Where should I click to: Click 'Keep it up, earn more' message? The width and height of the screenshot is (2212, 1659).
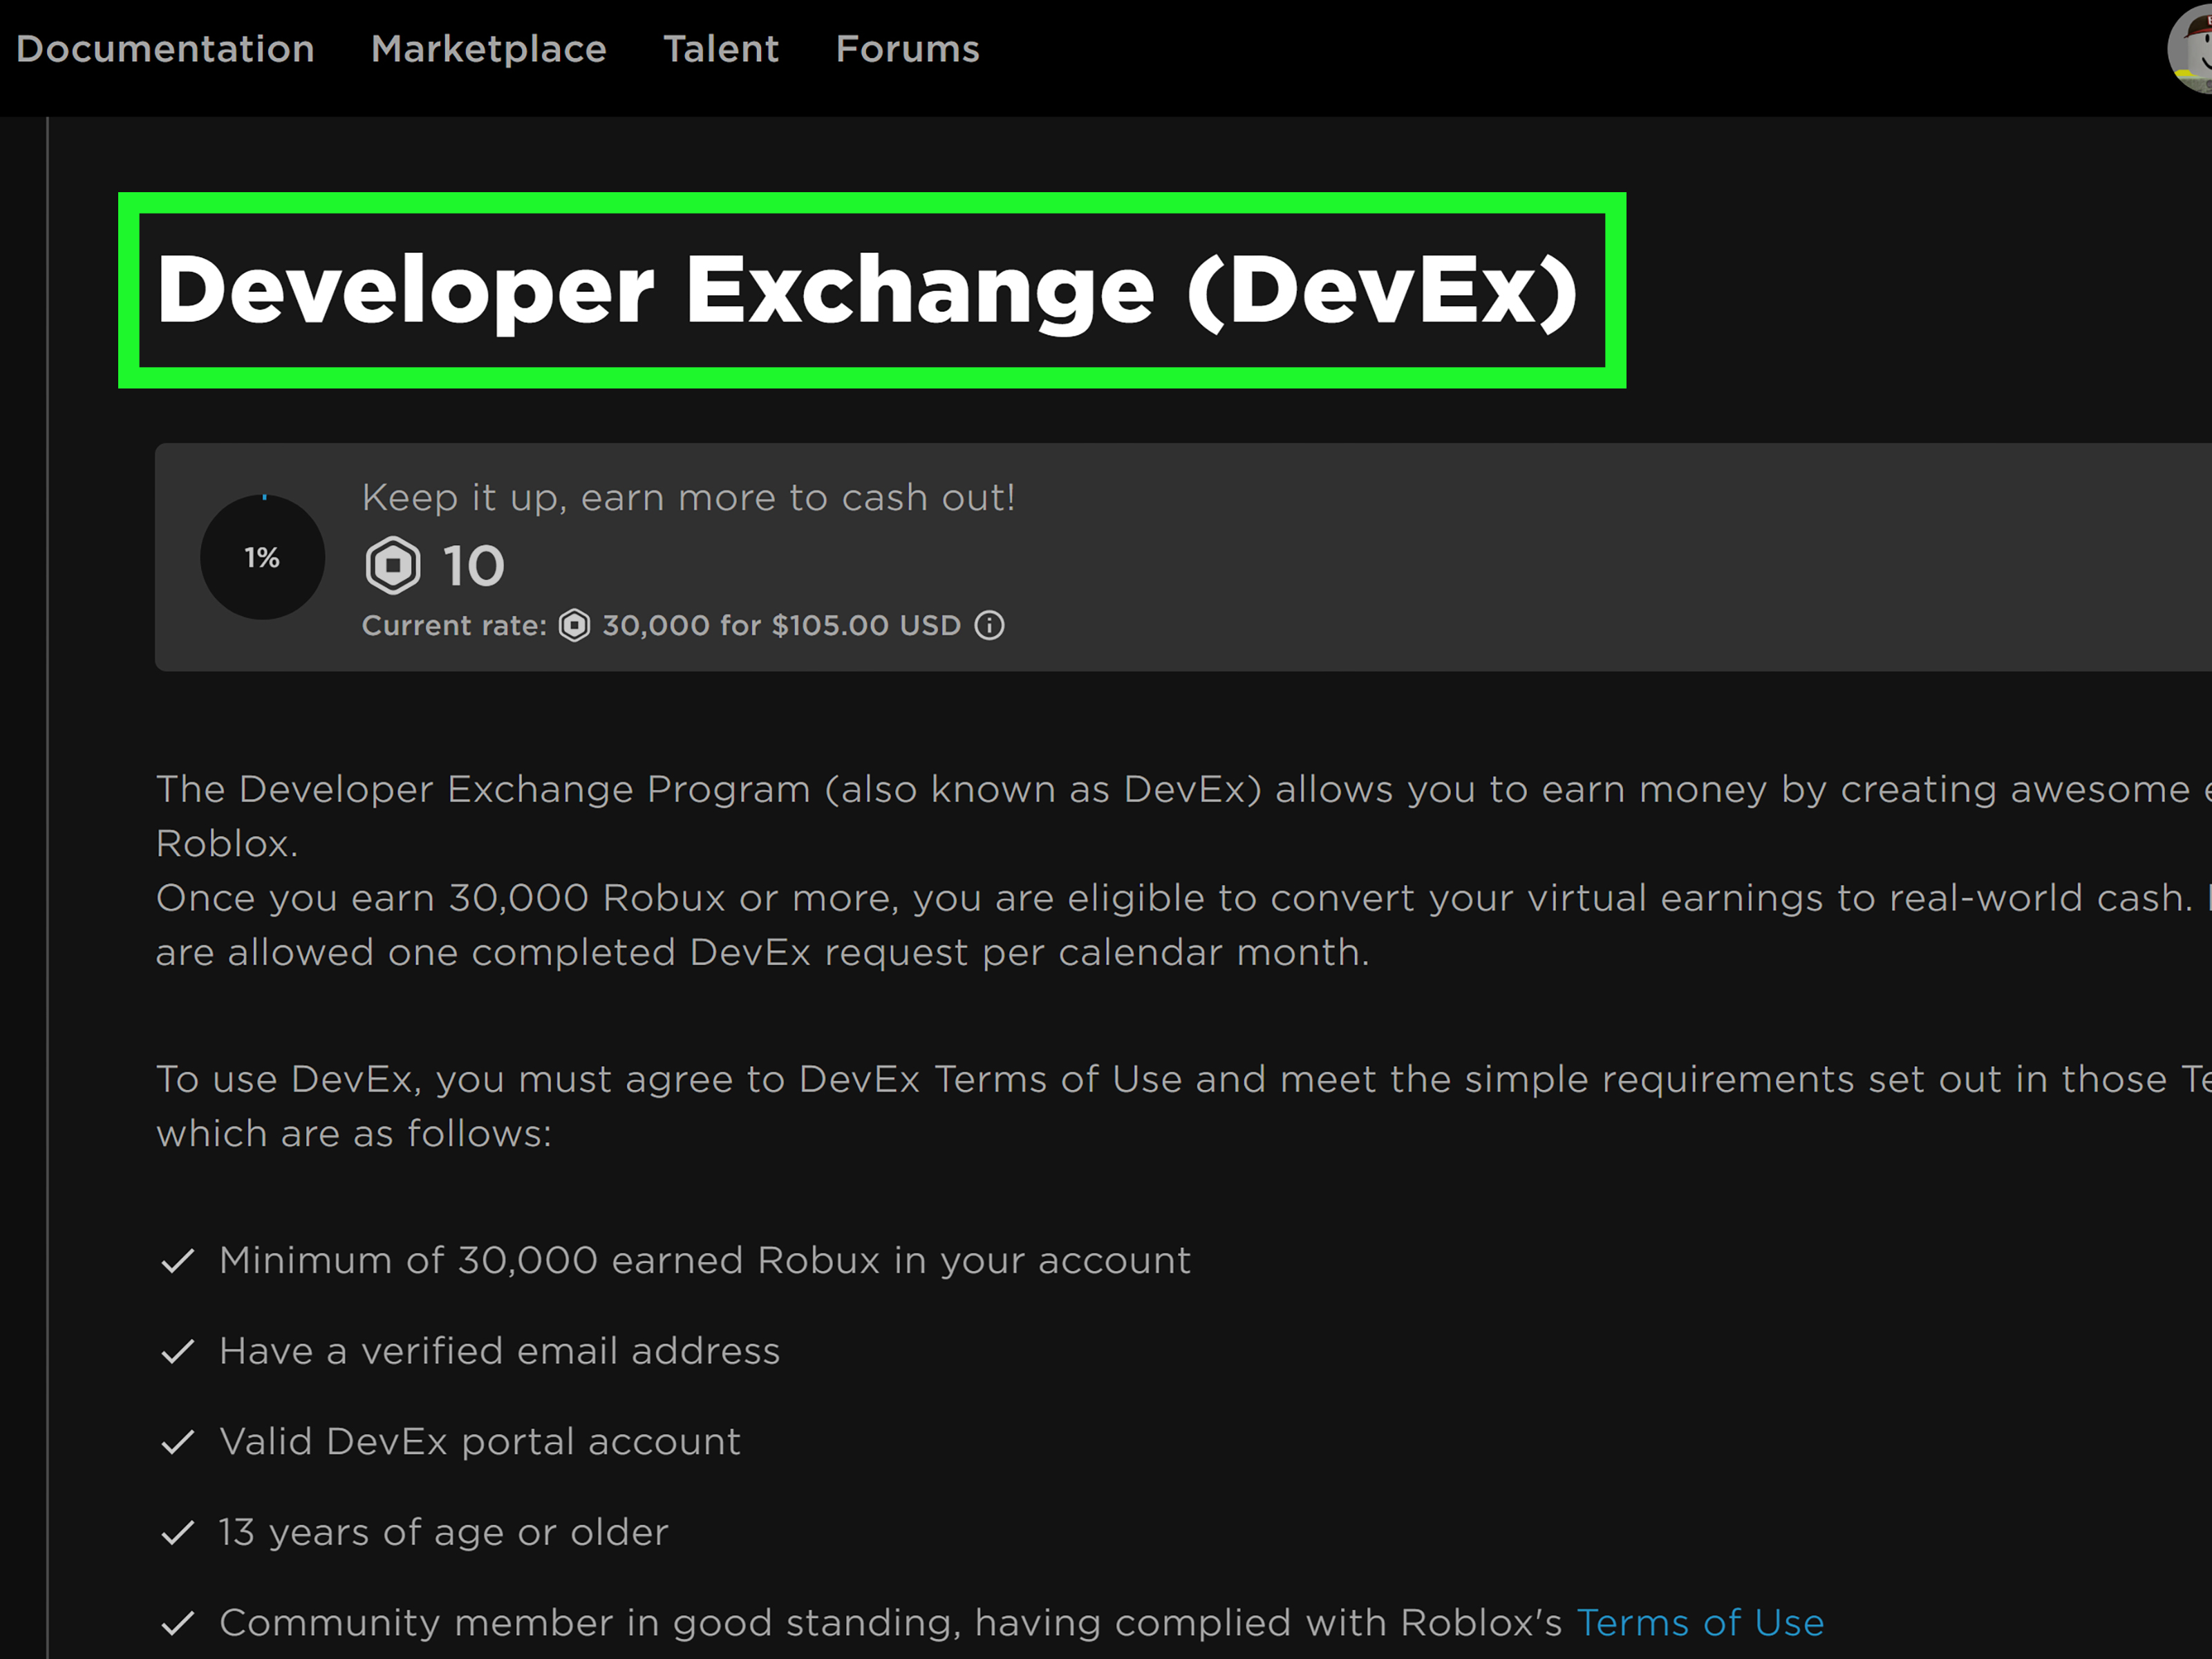click(688, 497)
